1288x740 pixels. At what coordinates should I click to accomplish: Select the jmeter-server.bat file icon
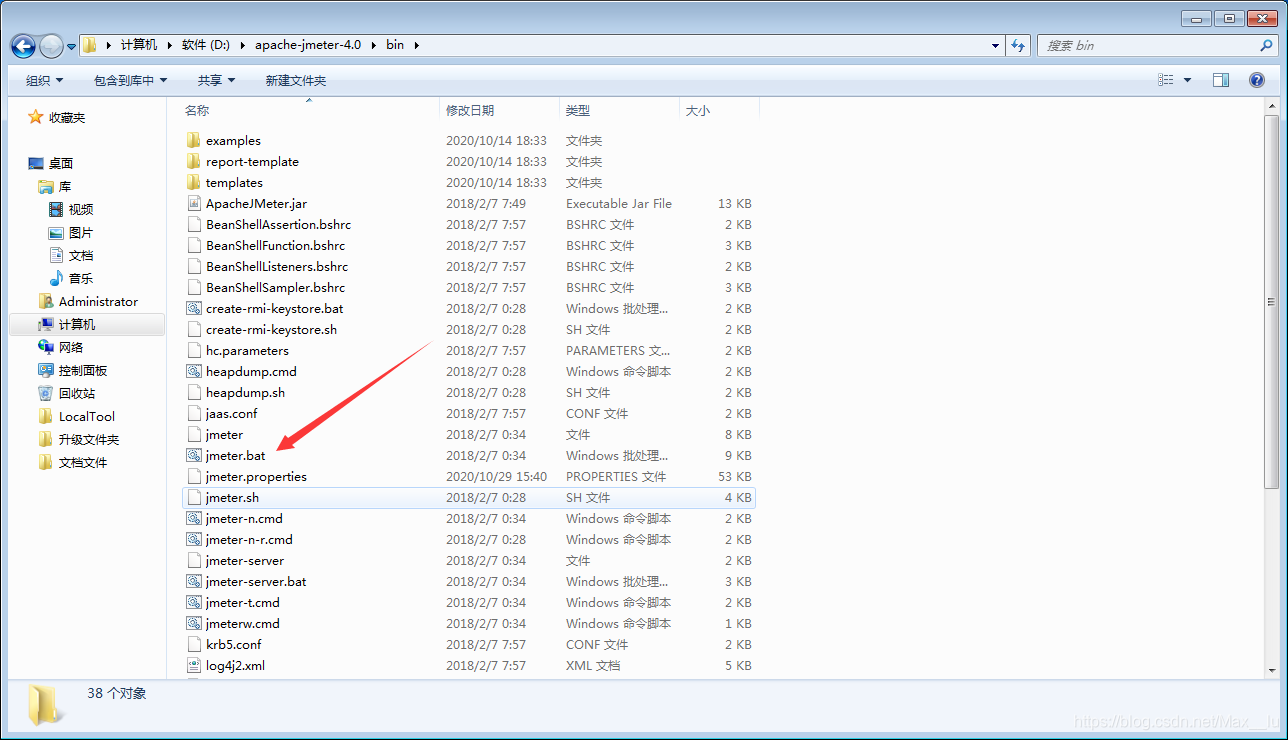tap(194, 581)
